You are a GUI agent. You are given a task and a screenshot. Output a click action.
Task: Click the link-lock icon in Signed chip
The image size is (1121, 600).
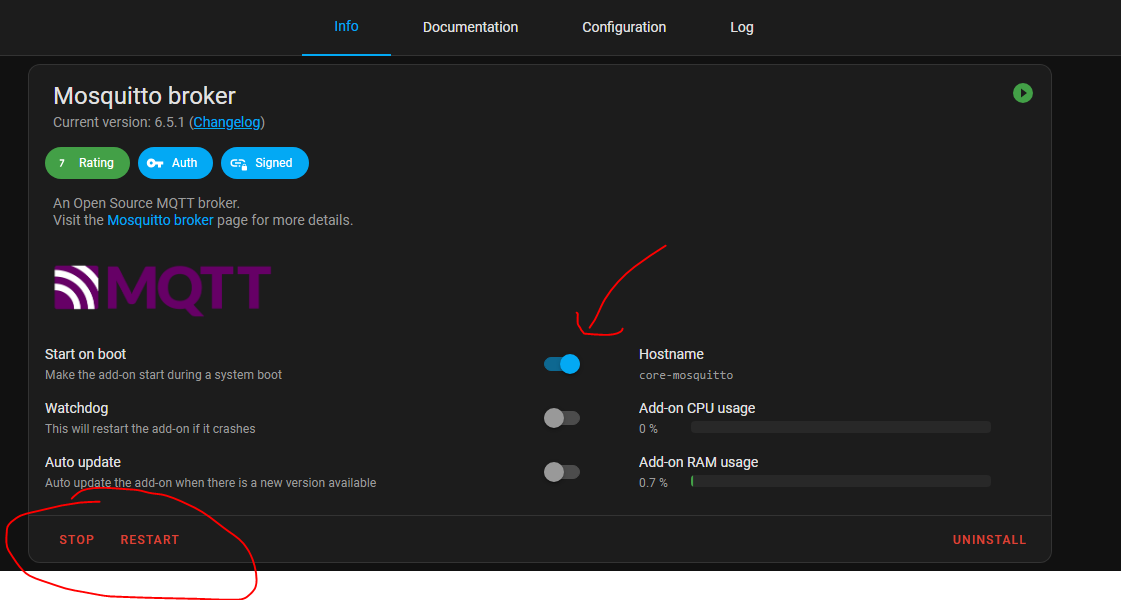pos(239,163)
